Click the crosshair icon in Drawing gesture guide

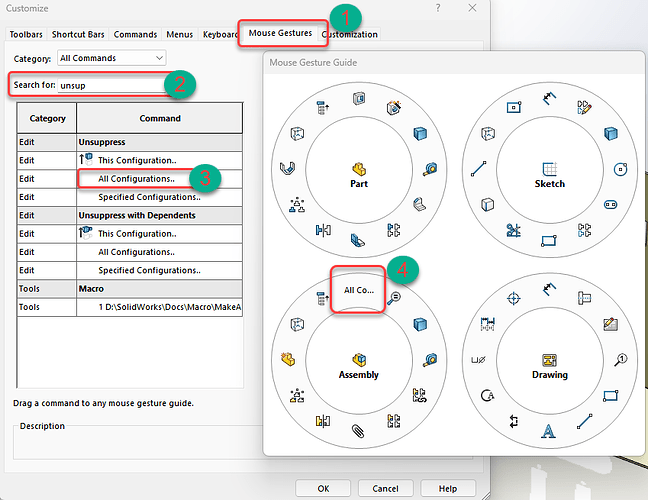(514, 298)
